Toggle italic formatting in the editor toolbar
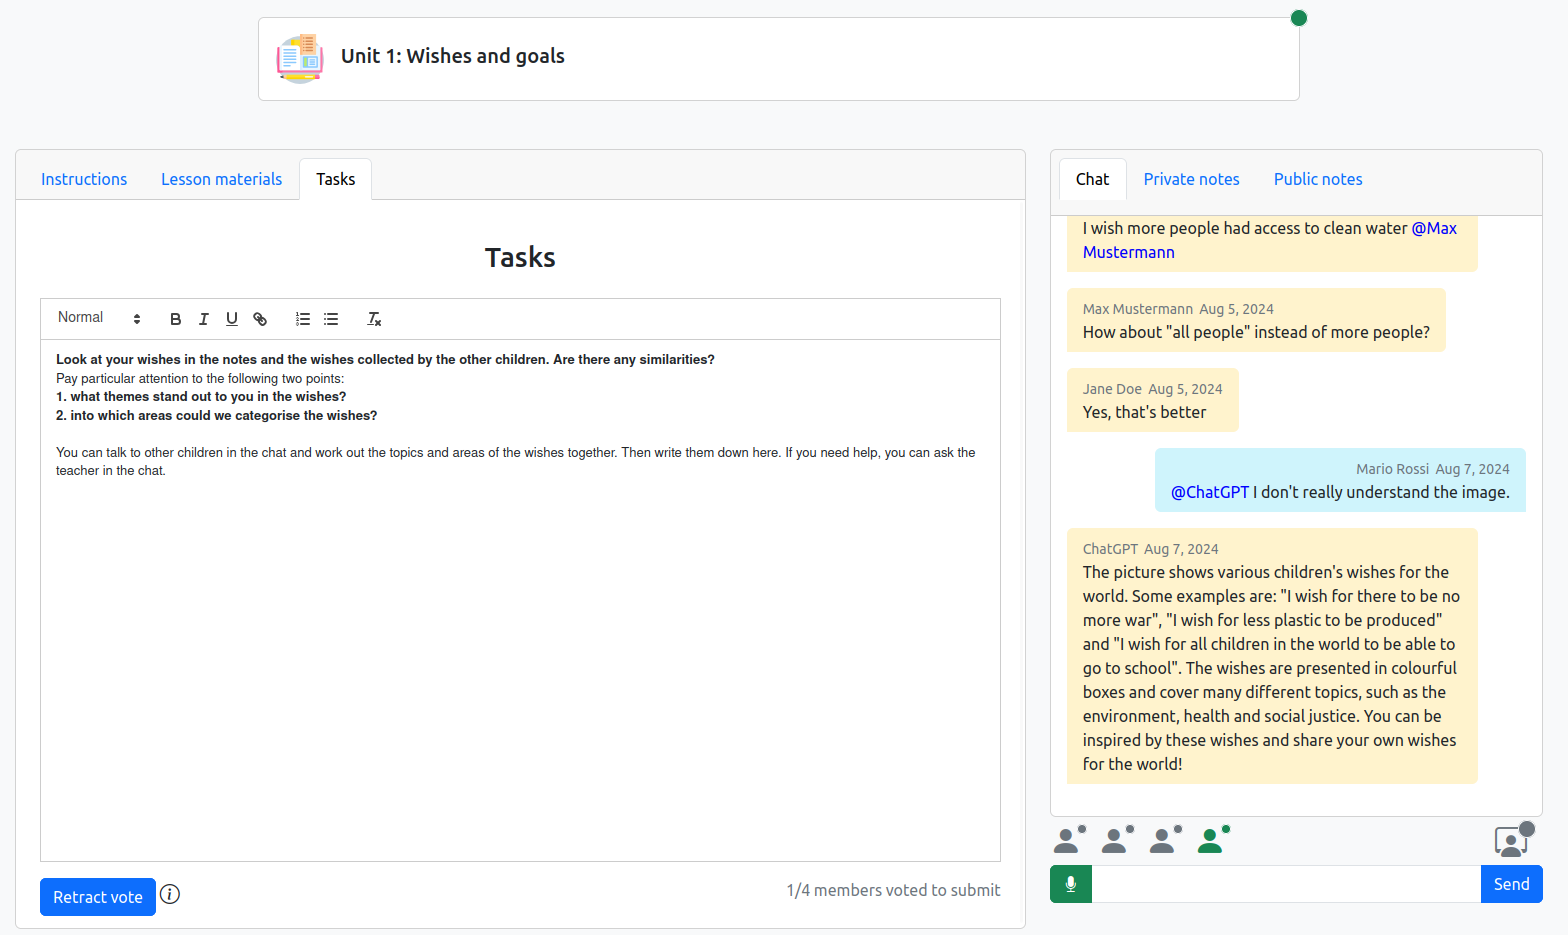Viewport: 1568px width, 935px height. [204, 319]
